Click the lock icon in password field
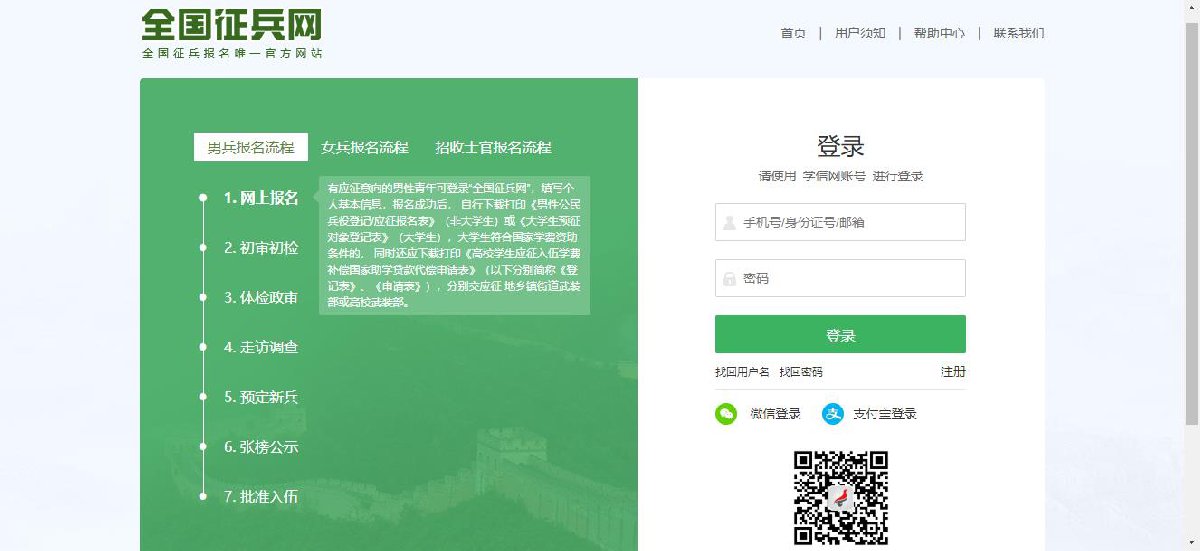Viewport: 1200px width, 551px height. pyautogui.click(x=730, y=279)
